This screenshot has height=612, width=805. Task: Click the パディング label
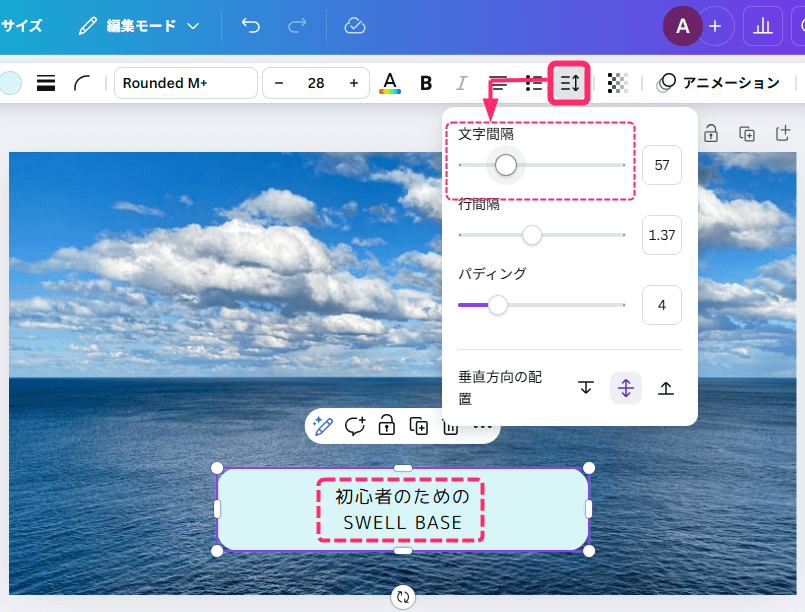(x=492, y=274)
